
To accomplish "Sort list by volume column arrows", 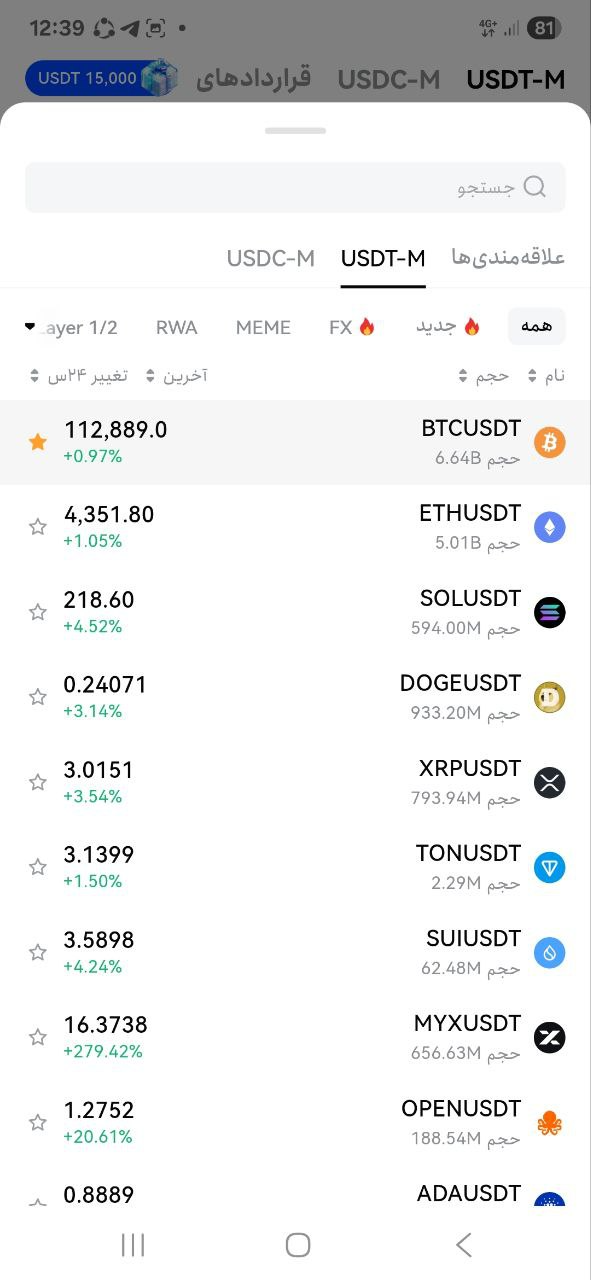I will click(485, 376).
